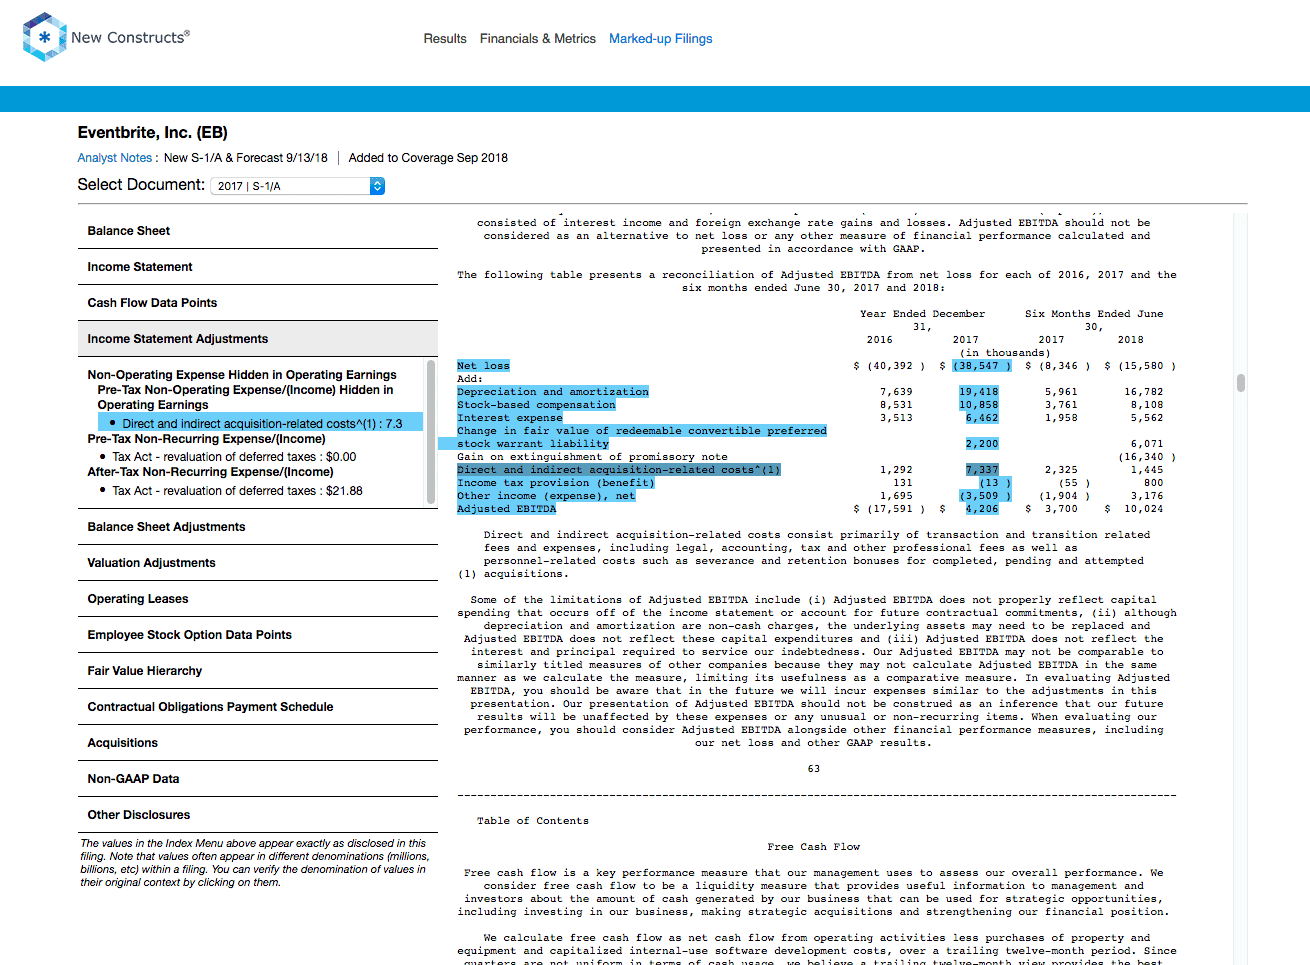Go to the Marked-up Filings tab
Screen dimensions: 1310x965
pyautogui.click(x=661, y=39)
